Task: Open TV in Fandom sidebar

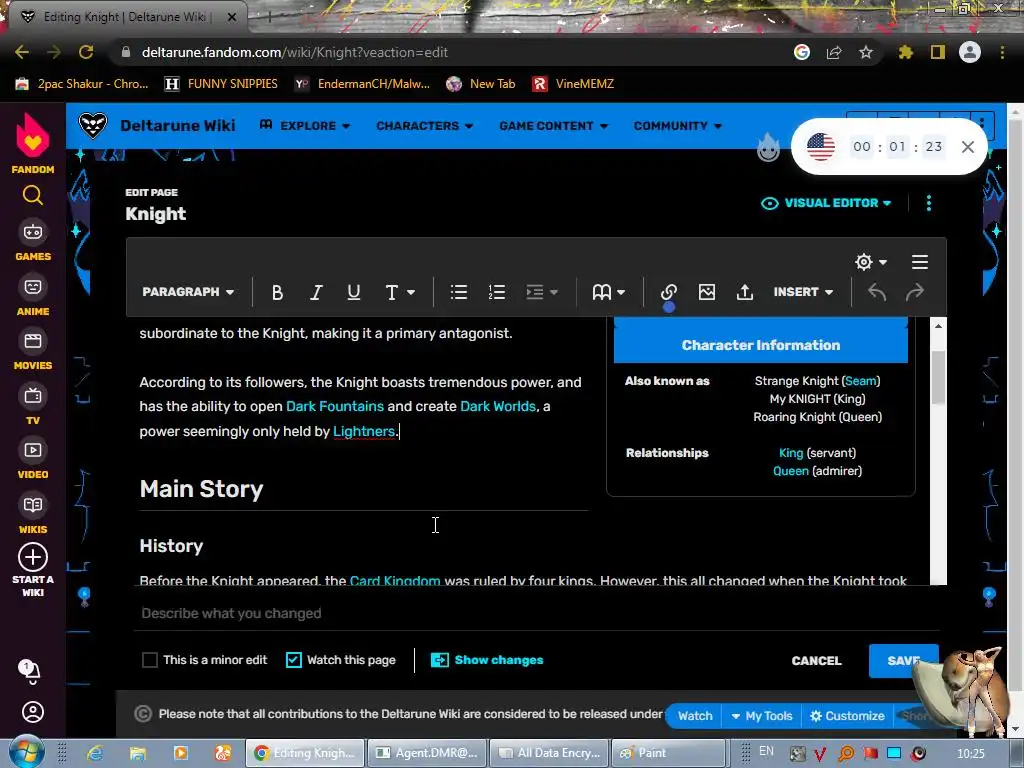Action: (33, 406)
